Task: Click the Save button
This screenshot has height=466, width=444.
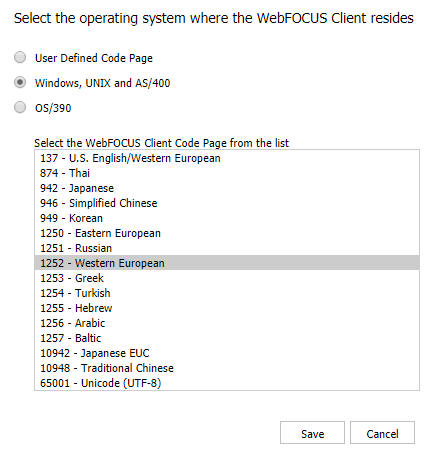Action: pos(312,433)
